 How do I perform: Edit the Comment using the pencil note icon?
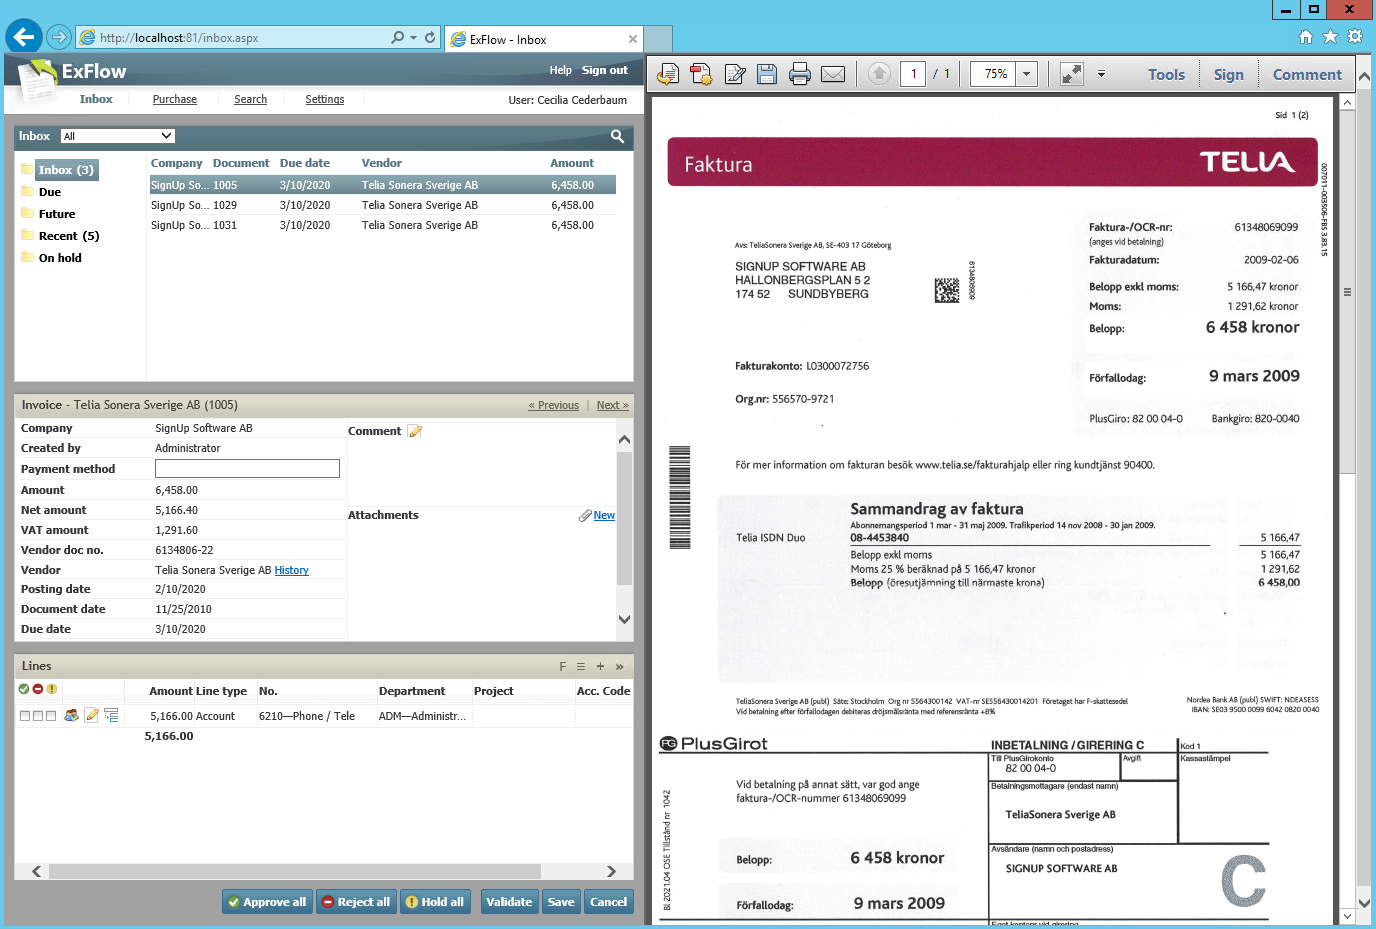[415, 431]
